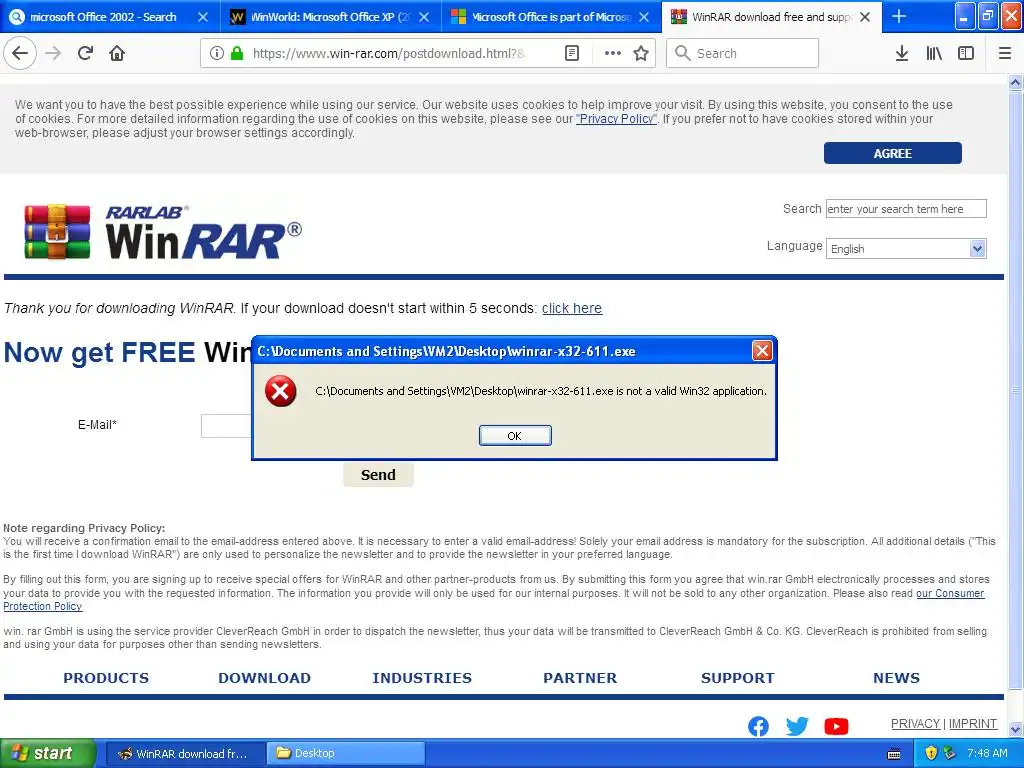This screenshot has width=1024, height=768.
Task: Select the WinRAR download tab
Action: tap(771, 17)
